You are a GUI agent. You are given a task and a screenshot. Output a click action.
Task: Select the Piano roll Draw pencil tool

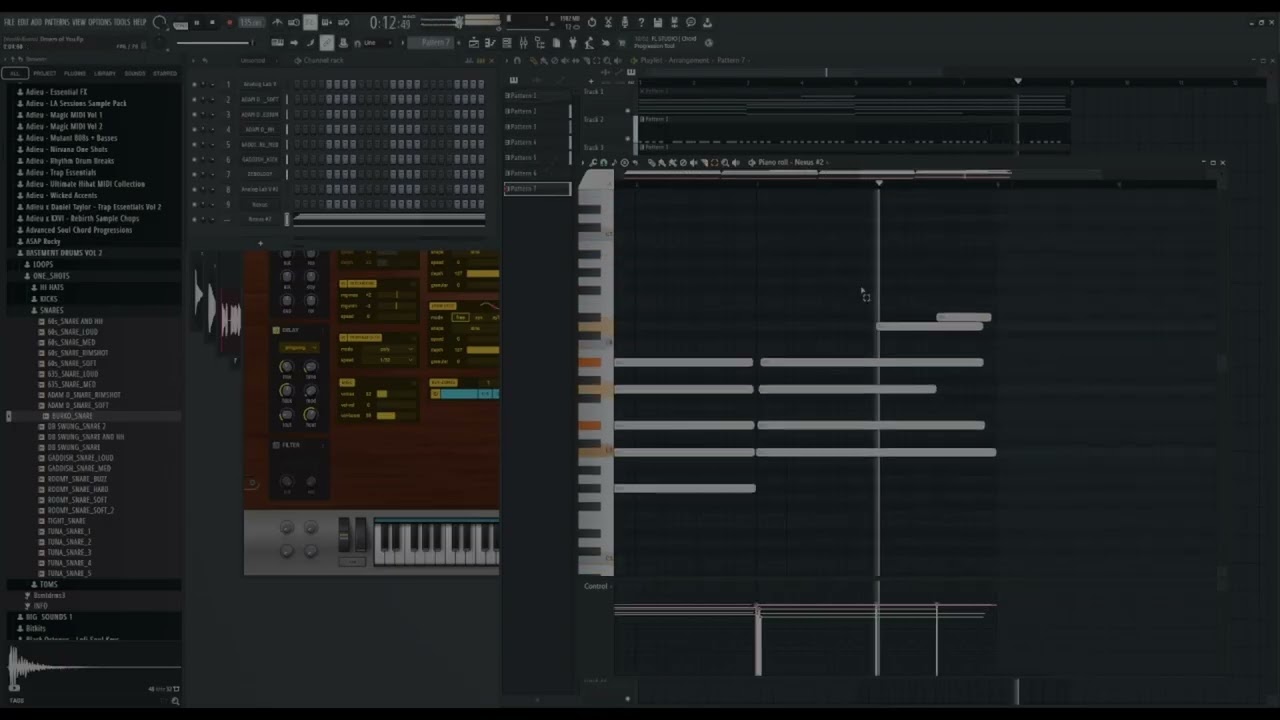pyautogui.click(x=652, y=162)
